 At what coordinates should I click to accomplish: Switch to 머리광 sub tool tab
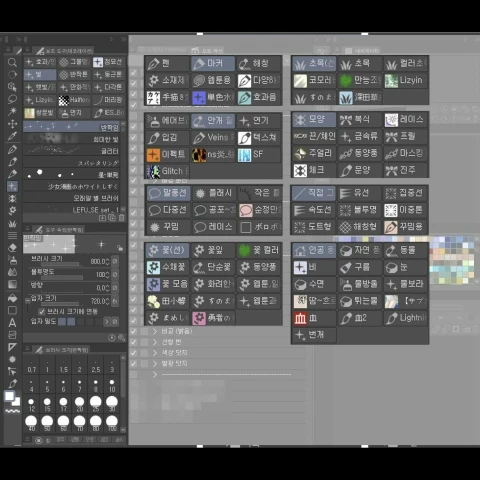point(109,100)
